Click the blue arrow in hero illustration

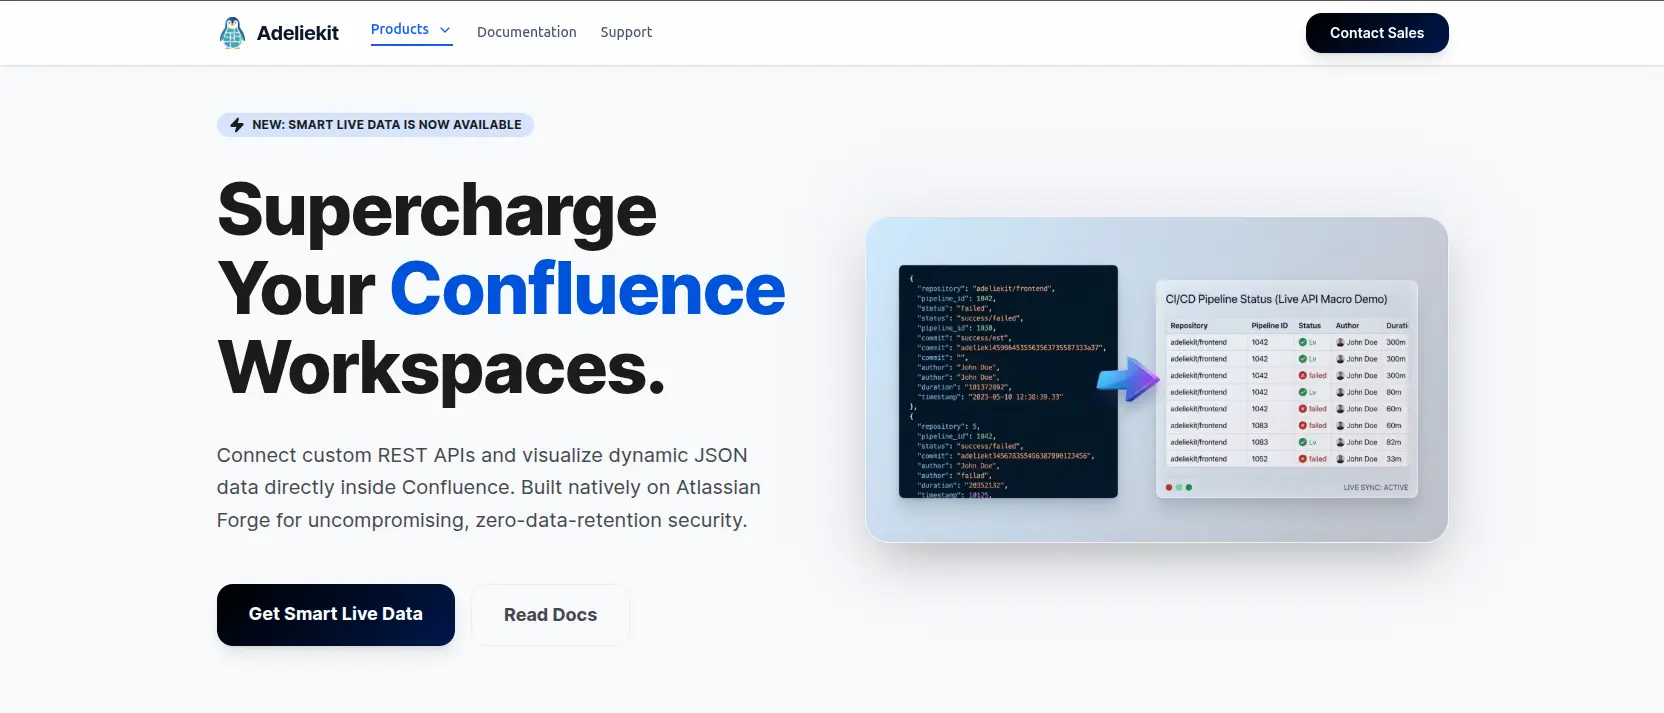coord(1128,379)
